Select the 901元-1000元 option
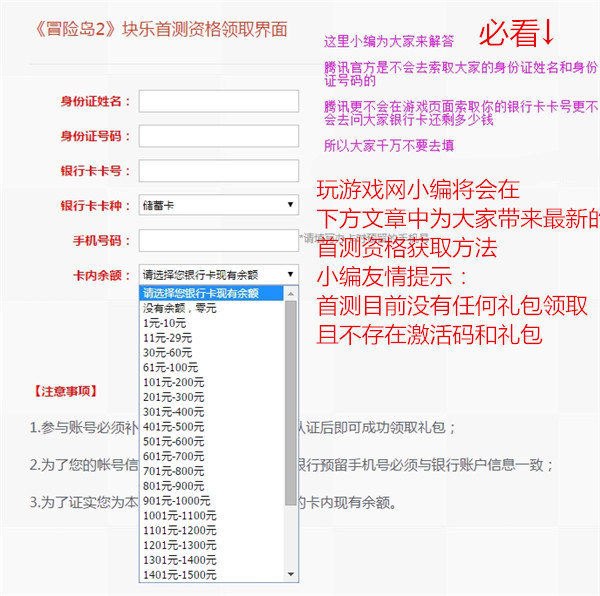The height and width of the screenshot is (596, 600). (x=212, y=501)
